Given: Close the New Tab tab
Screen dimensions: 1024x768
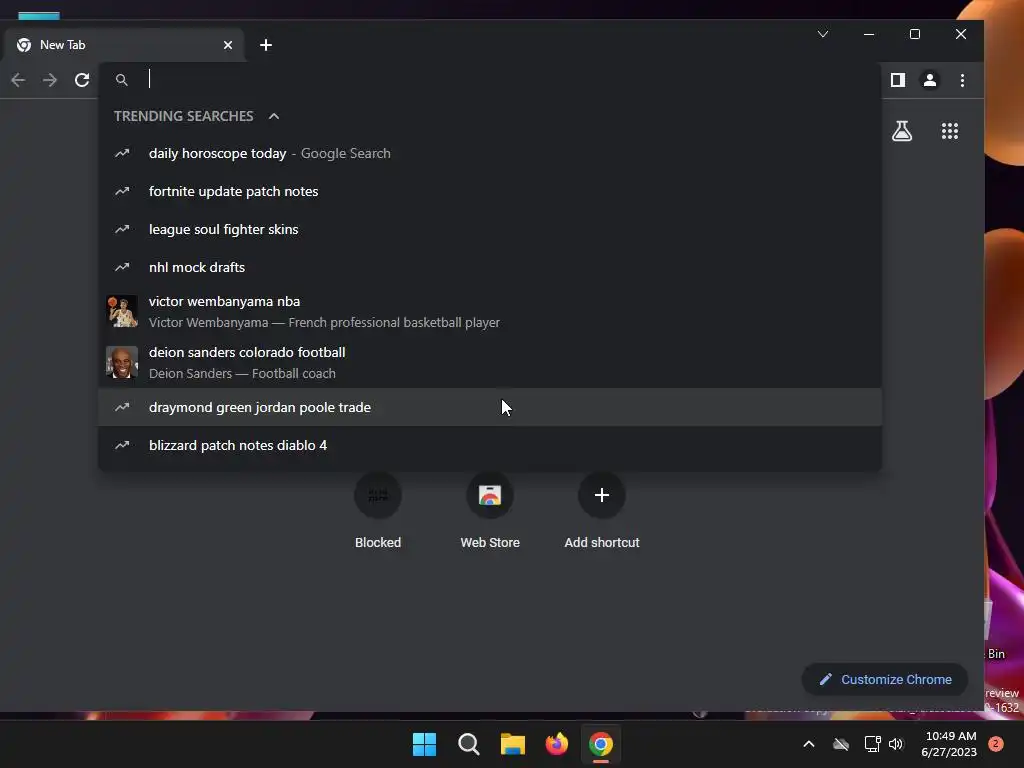Looking at the screenshot, I should tap(228, 45).
